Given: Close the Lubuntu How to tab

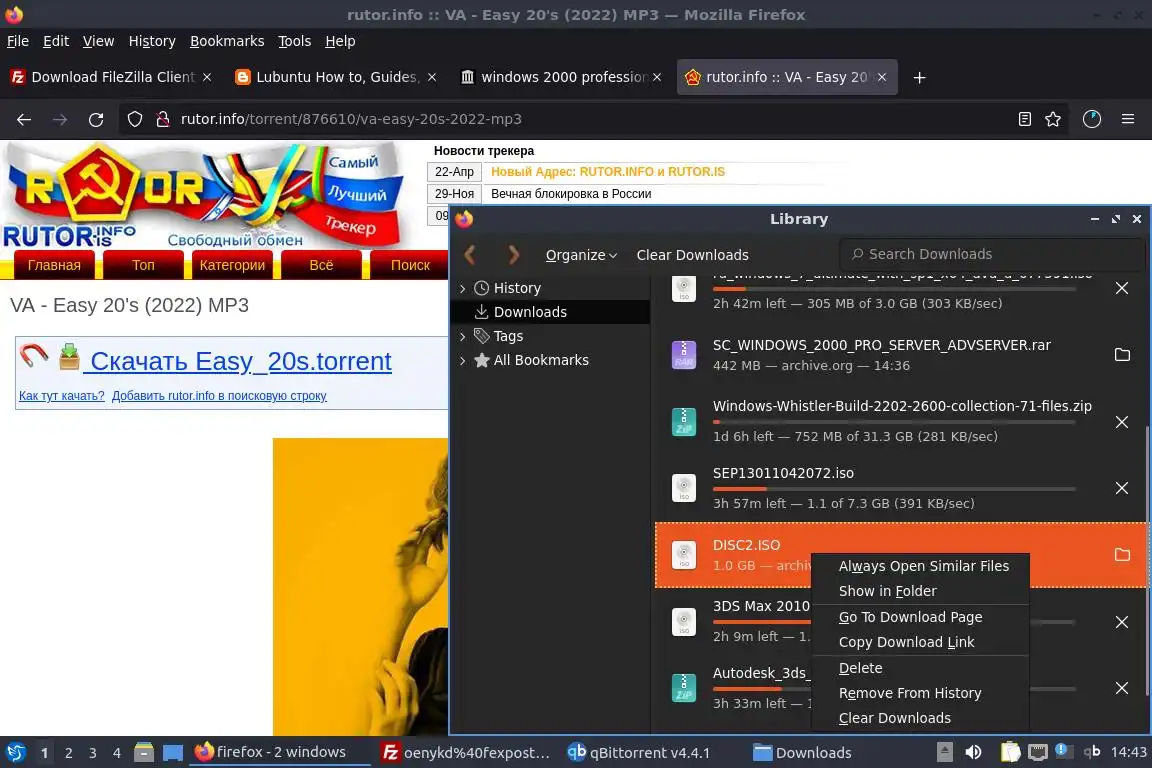Looking at the screenshot, I should [x=432, y=77].
